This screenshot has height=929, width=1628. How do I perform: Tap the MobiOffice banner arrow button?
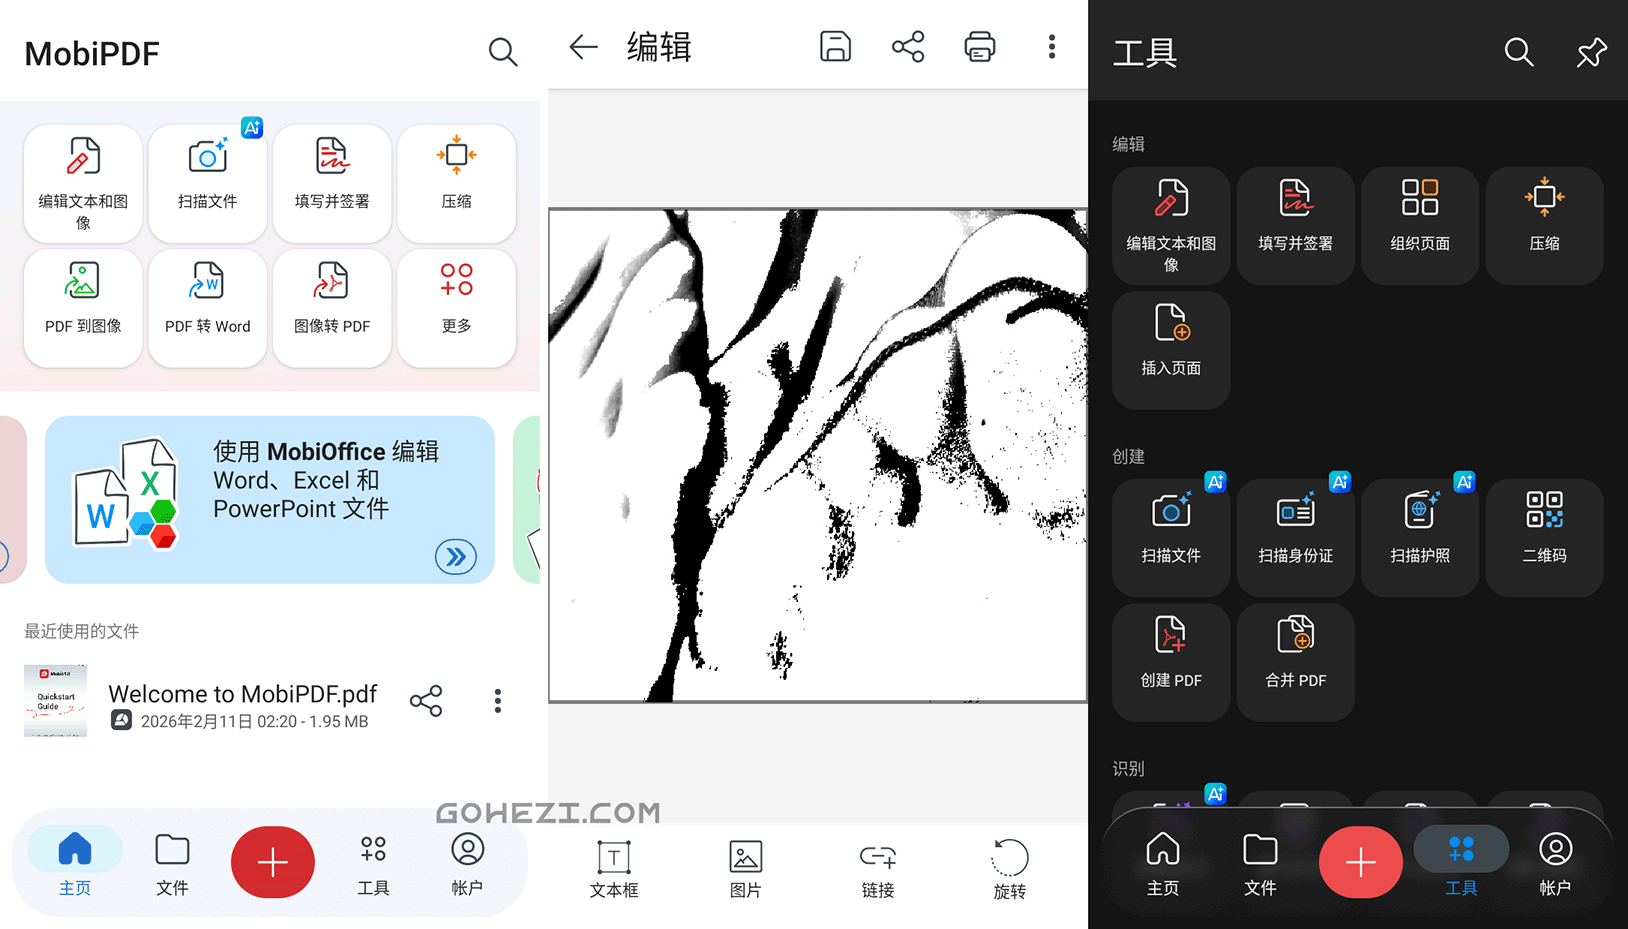point(456,557)
